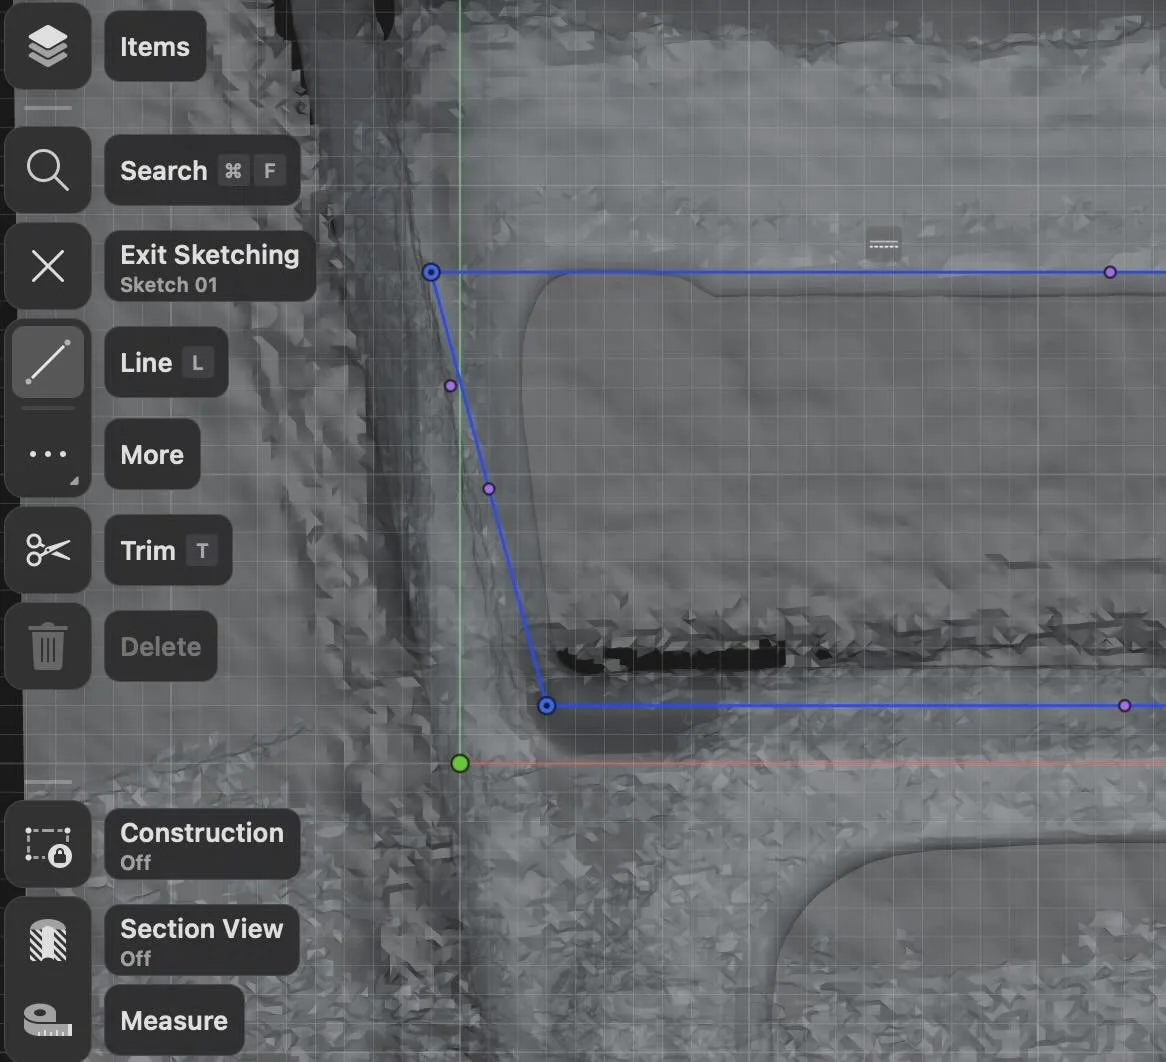Click the Exit Sketching X icon

pyautogui.click(x=48, y=266)
